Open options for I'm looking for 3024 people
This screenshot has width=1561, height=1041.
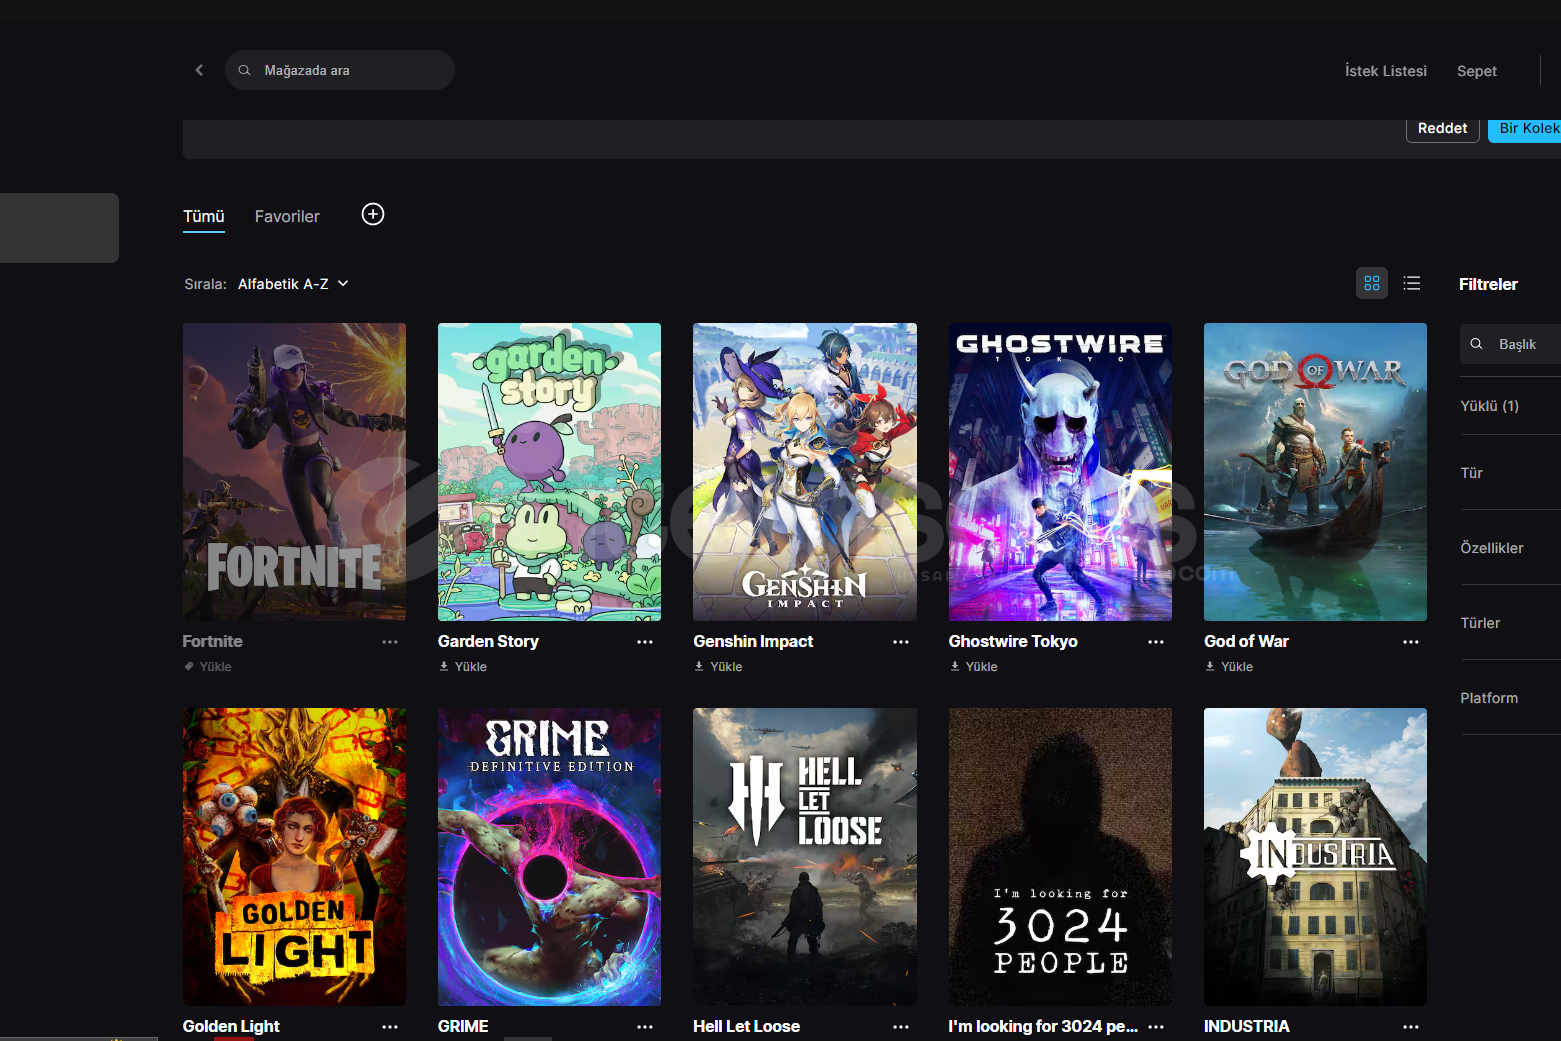[1156, 1027]
